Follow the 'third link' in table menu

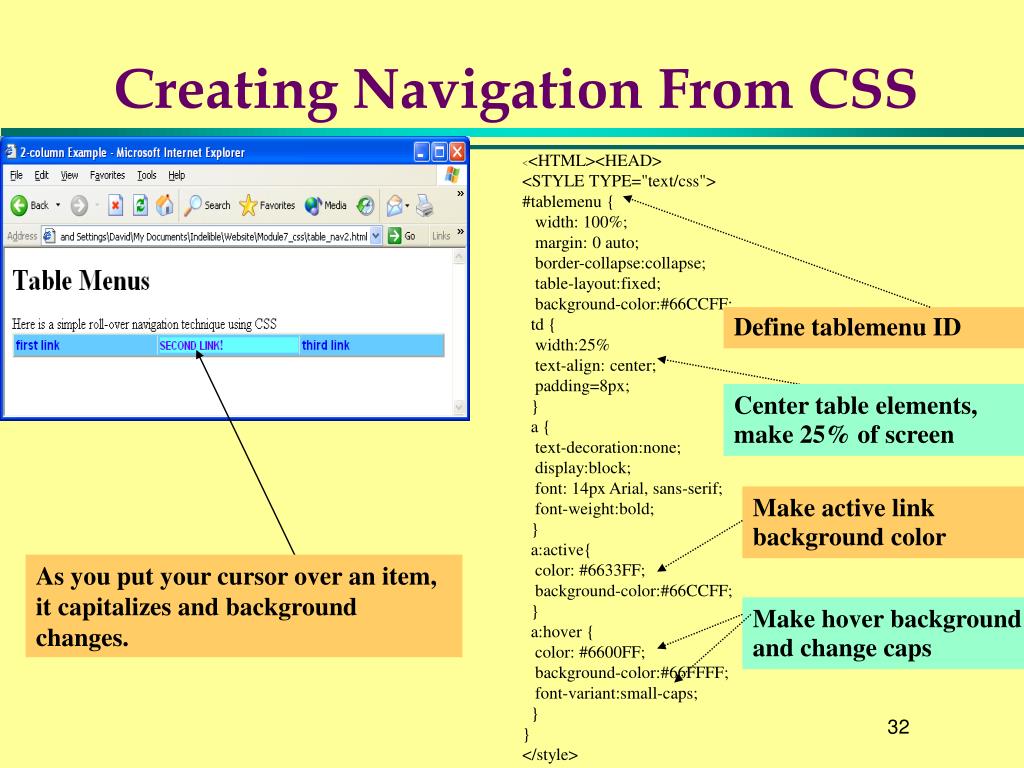pyautogui.click(x=325, y=345)
